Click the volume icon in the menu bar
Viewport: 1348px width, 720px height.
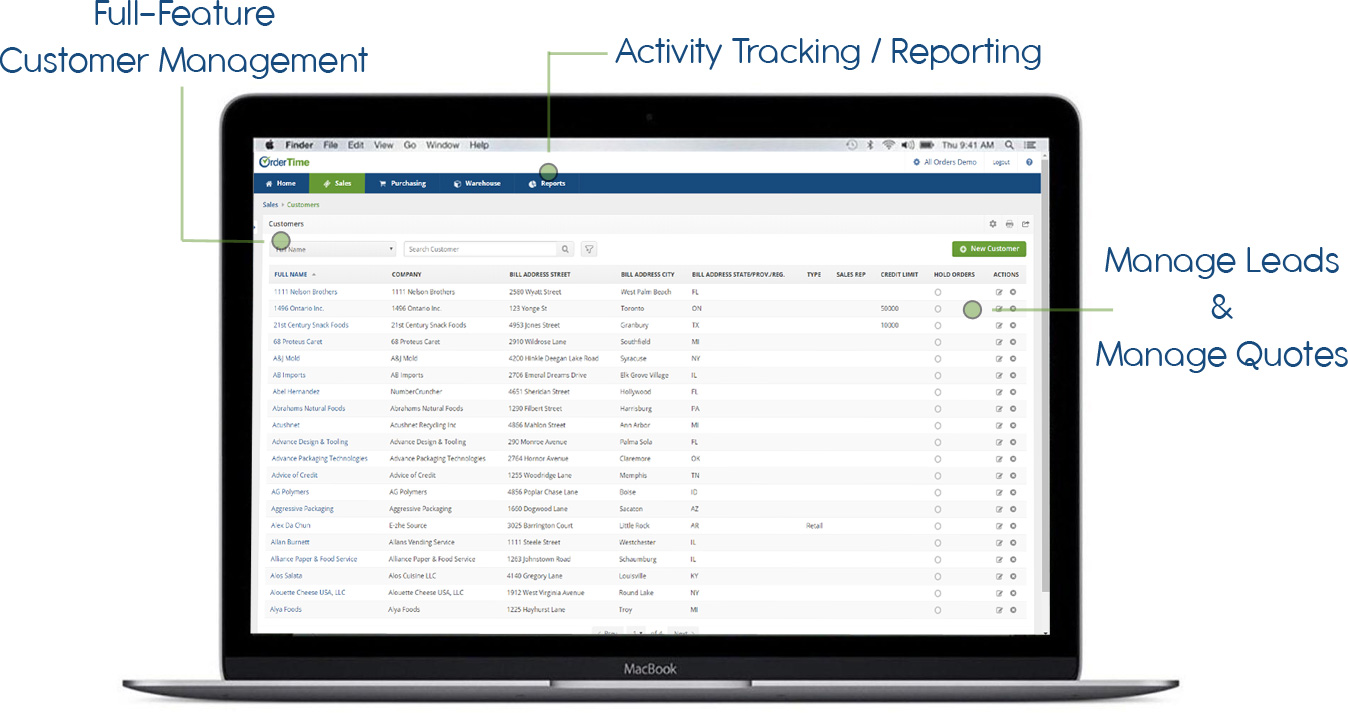point(908,145)
